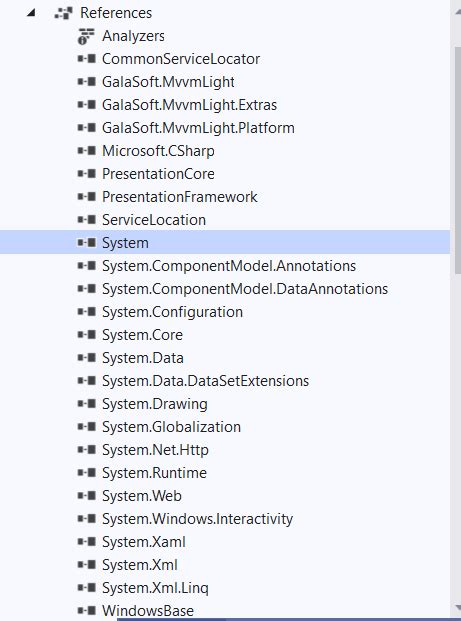Screen dimensions: 461x621
Task: Select the highlighted System reference text
Action: [x=125, y=243]
